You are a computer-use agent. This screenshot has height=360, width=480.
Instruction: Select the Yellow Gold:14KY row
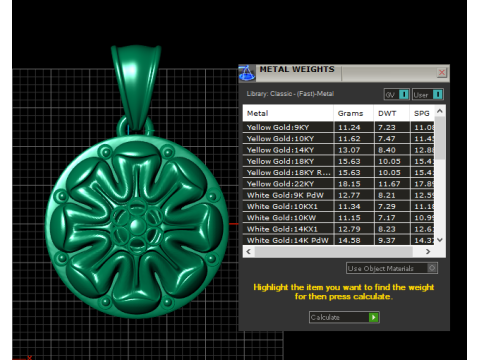pyautogui.click(x=339, y=150)
